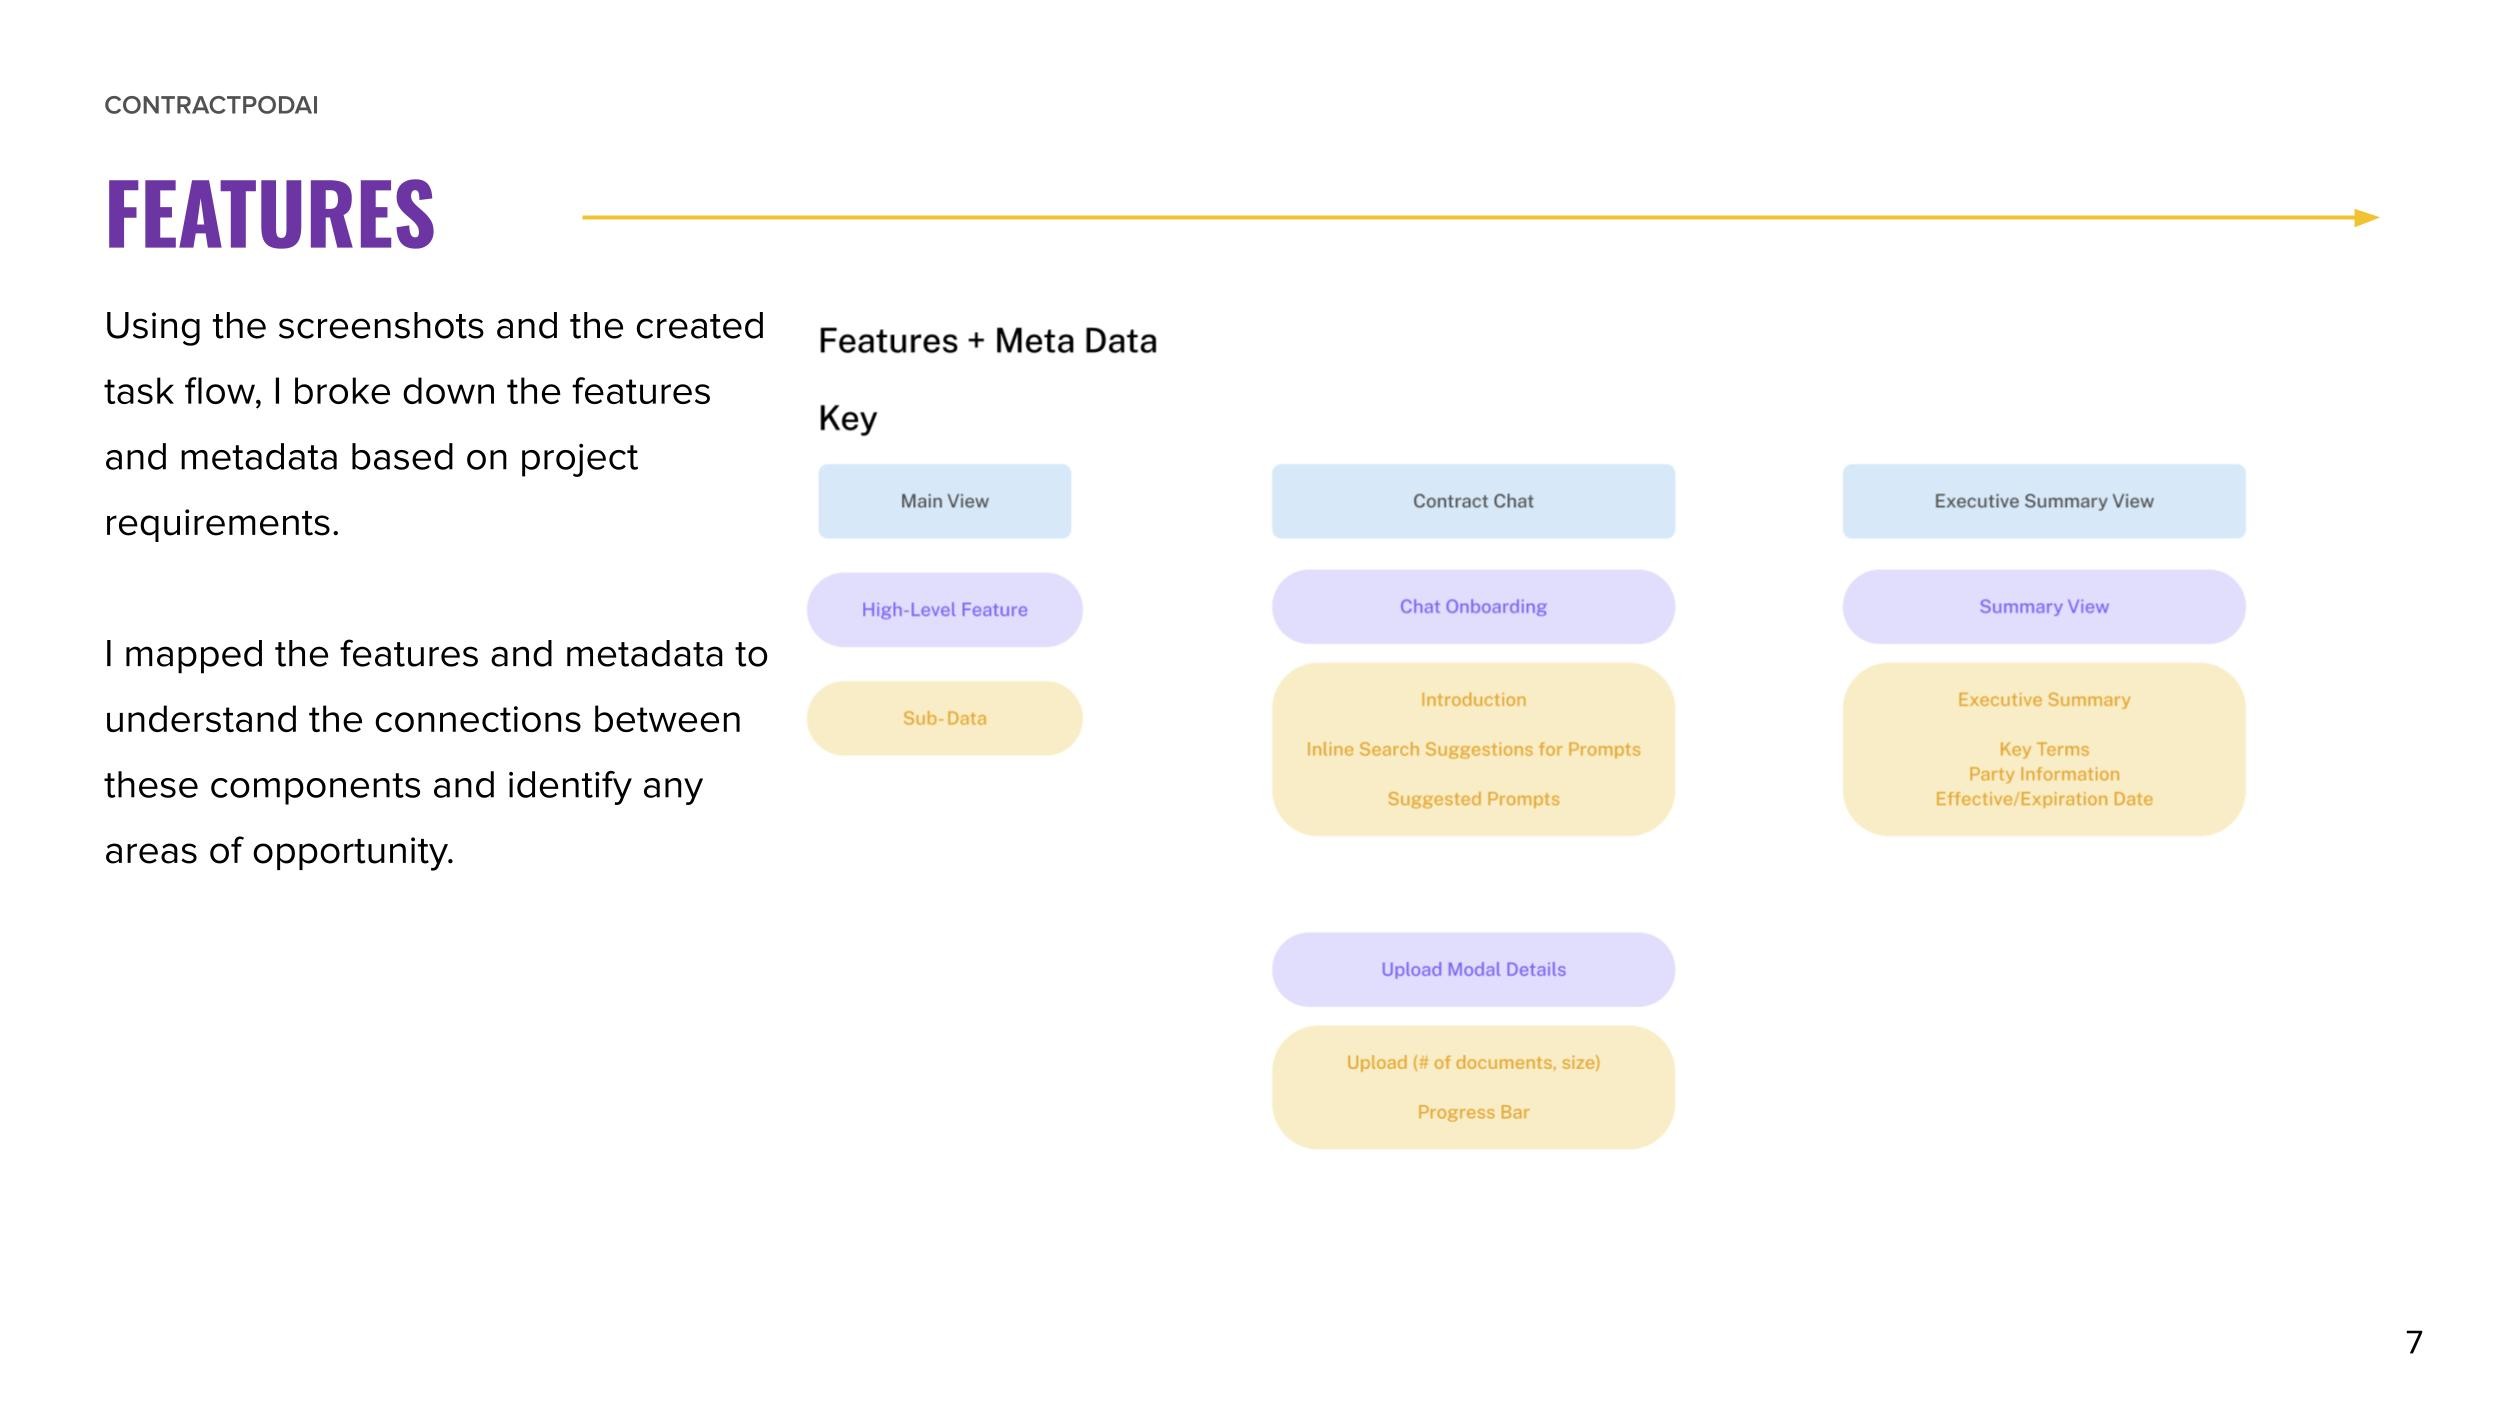Click the Effective/Expiration Date item
This screenshot has height=1406, width=2500.
click(2043, 799)
